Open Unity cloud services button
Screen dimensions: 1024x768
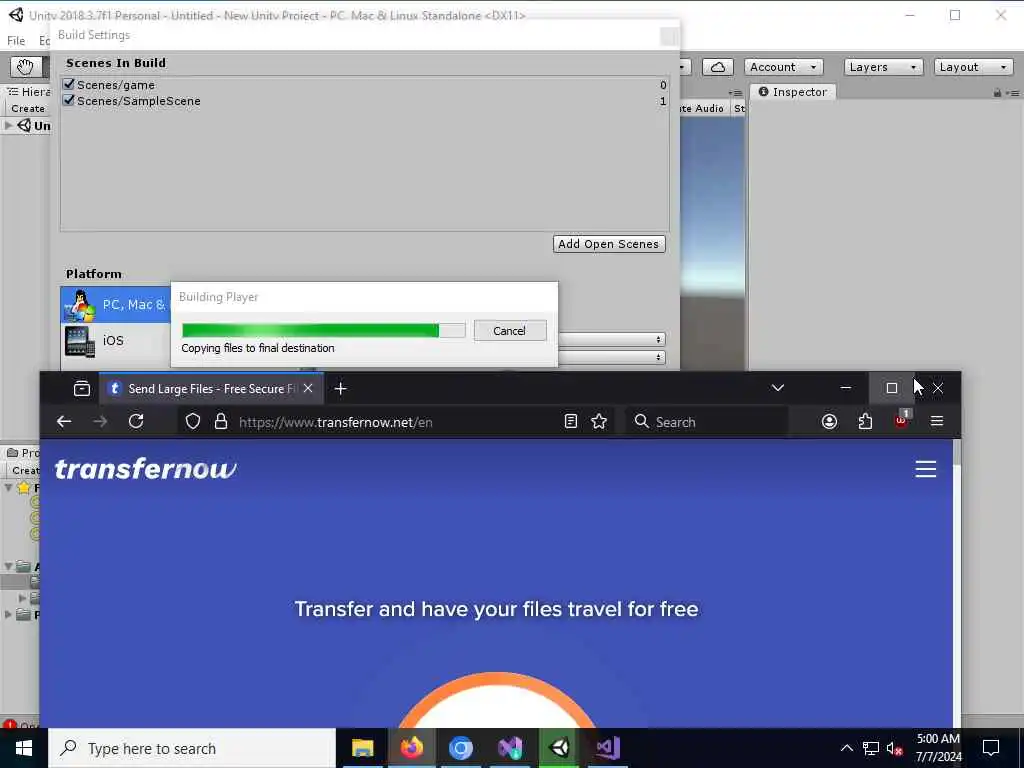pos(717,67)
